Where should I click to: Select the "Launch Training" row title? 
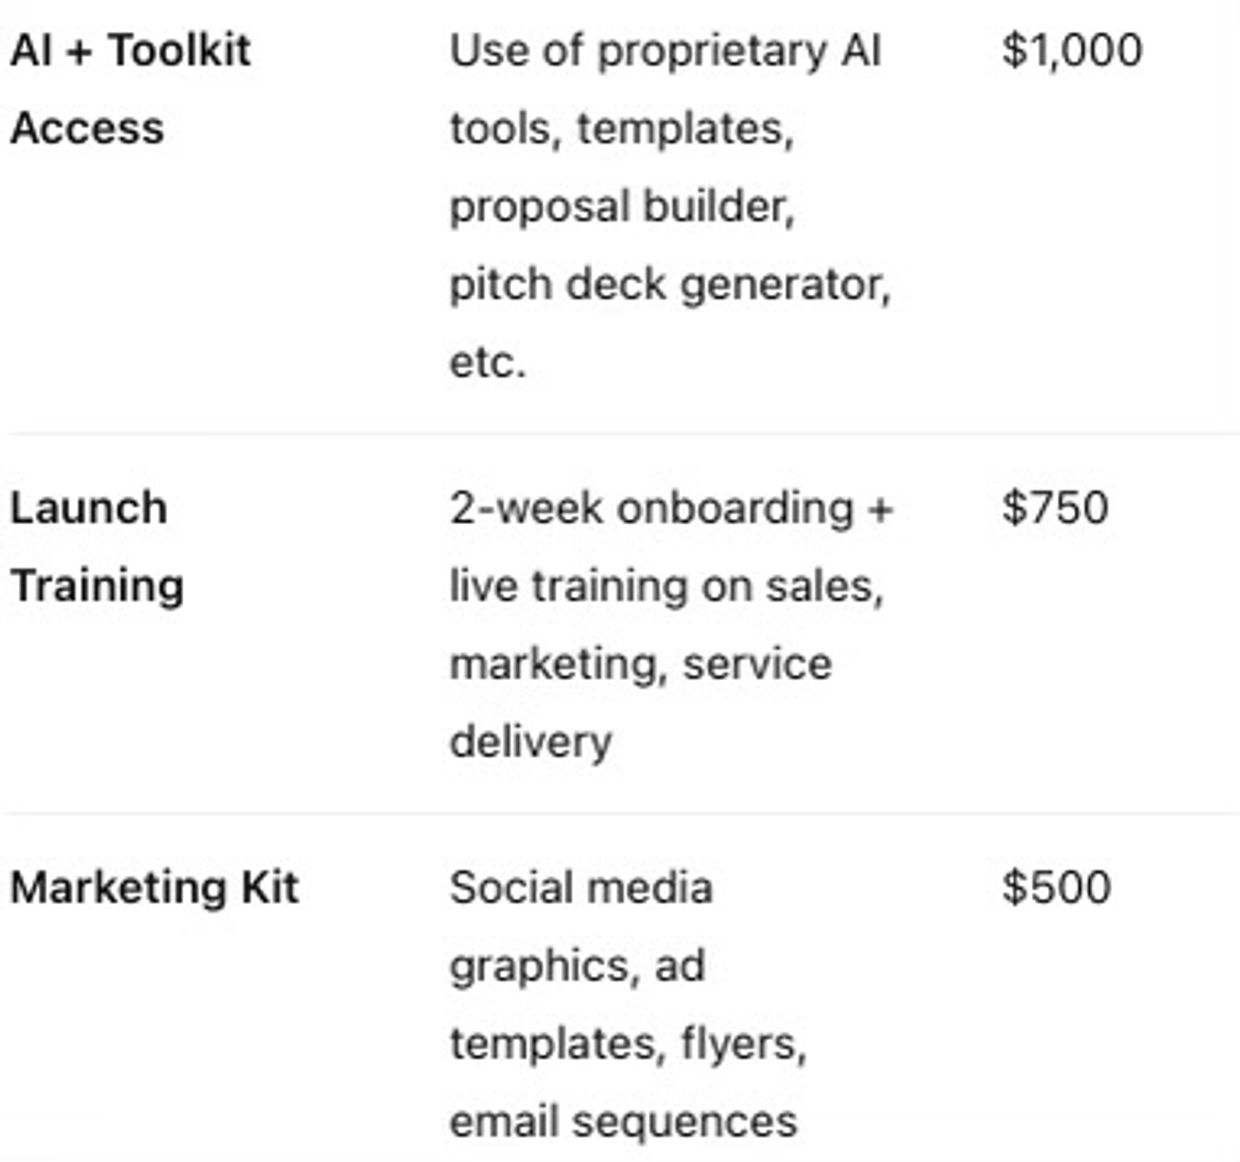pyautogui.click(x=97, y=547)
